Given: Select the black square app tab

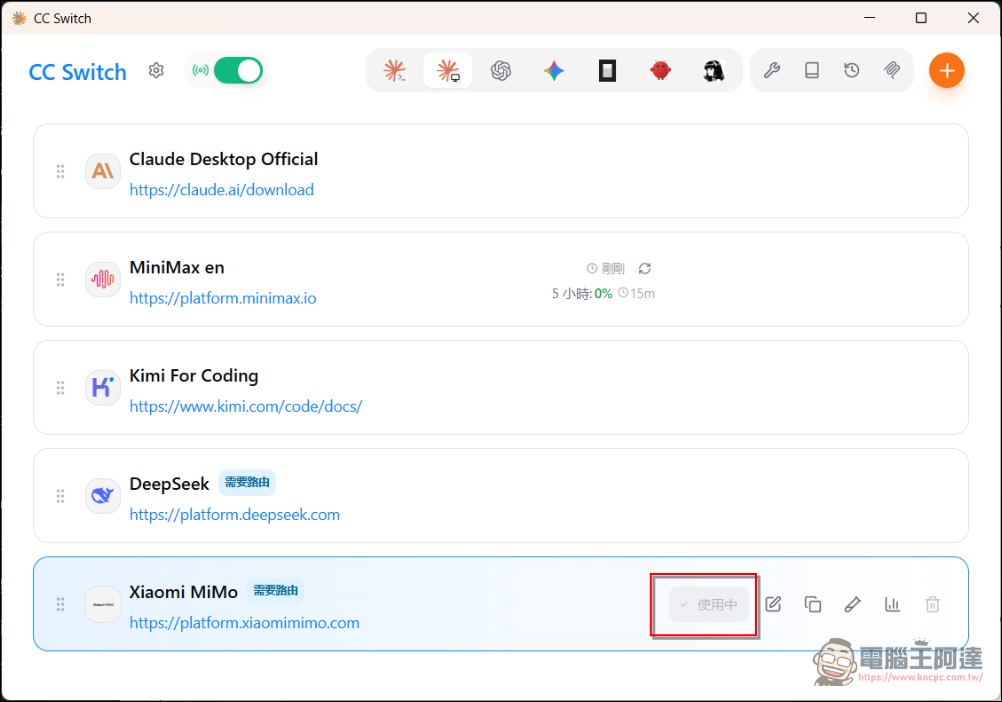Looking at the screenshot, I should 607,70.
